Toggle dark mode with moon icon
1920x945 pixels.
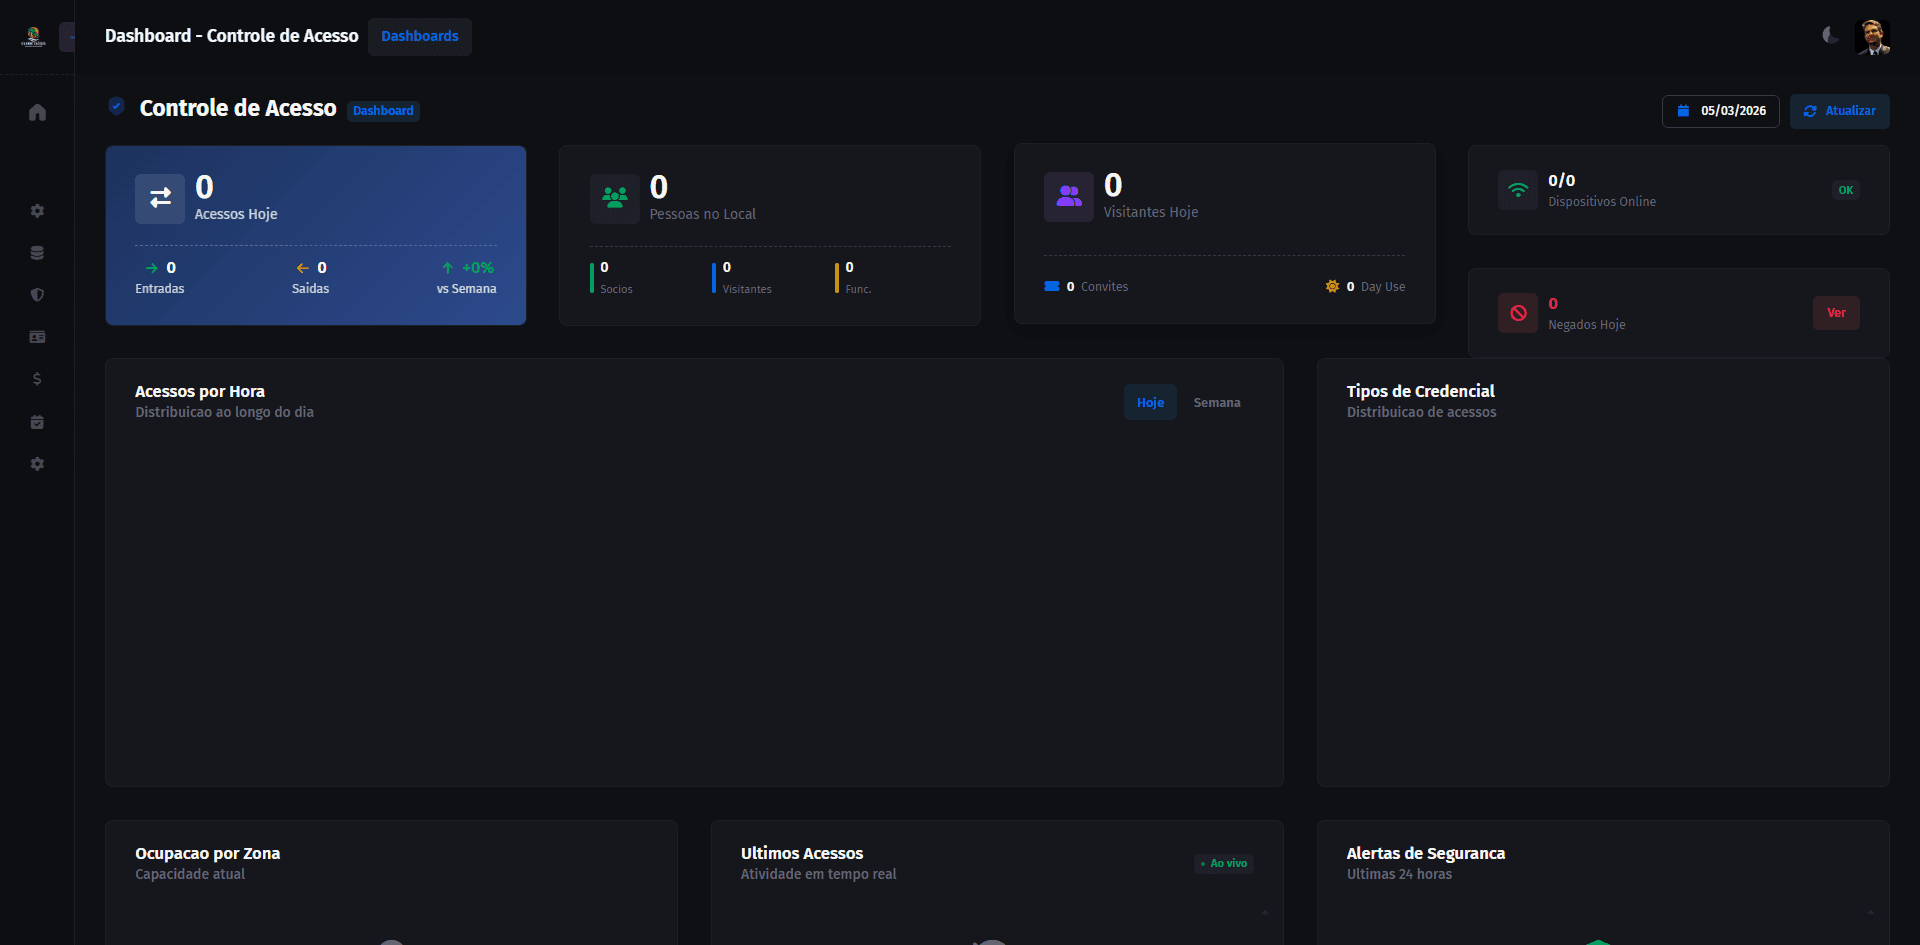[x=1829, y=36]
